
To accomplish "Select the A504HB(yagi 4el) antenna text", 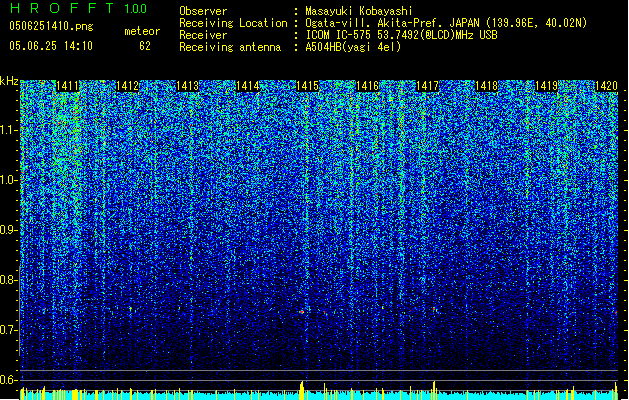I will (x=353, y=47).
